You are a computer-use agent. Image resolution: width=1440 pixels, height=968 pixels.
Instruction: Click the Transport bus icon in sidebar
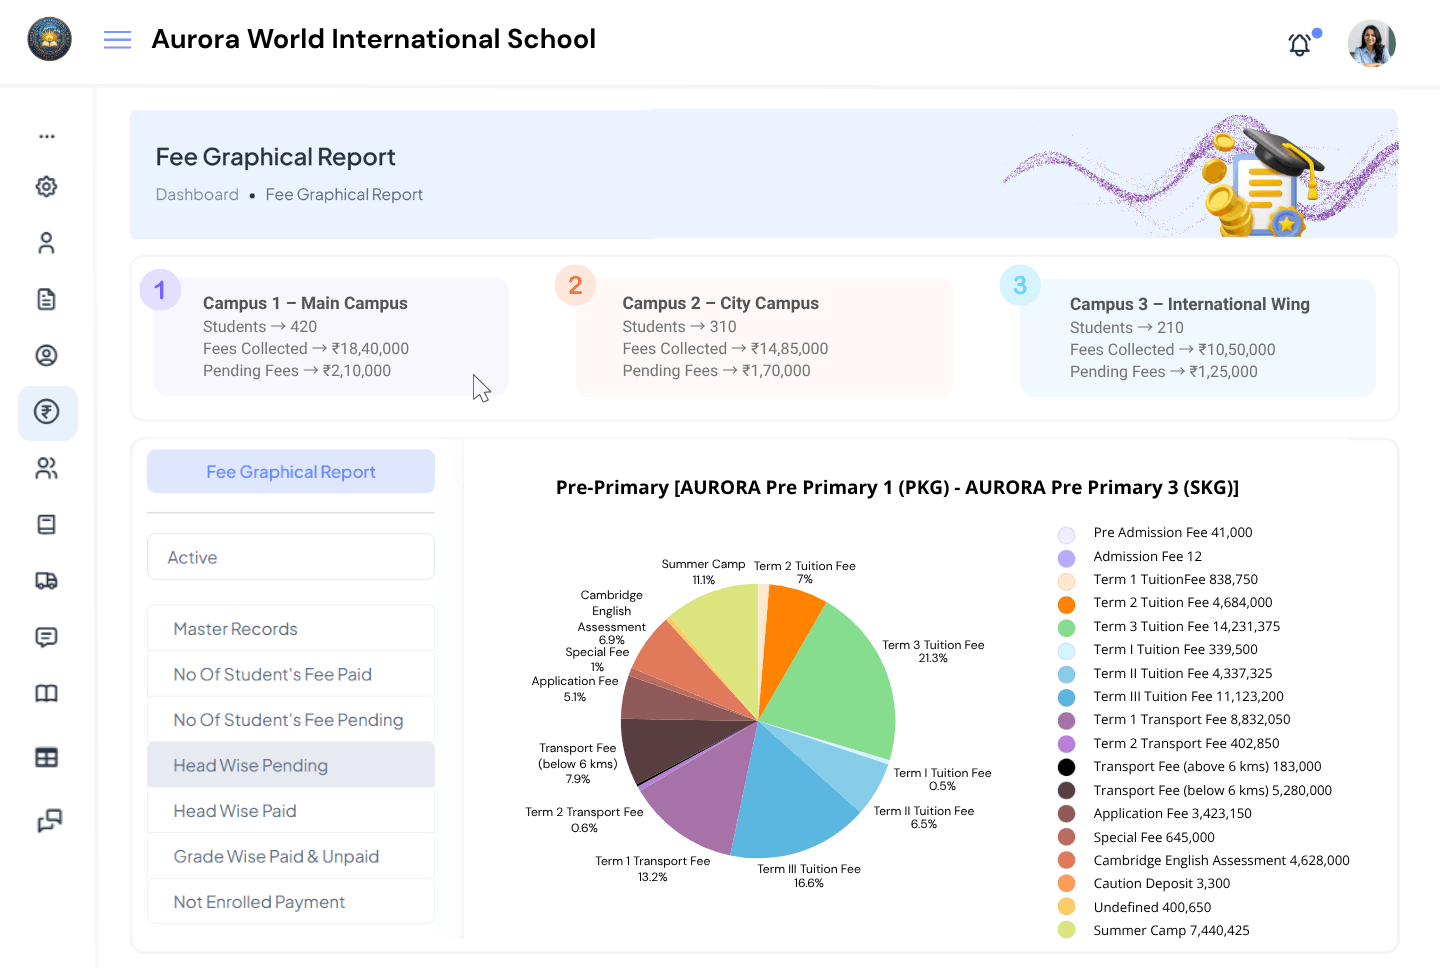(46, 580)
